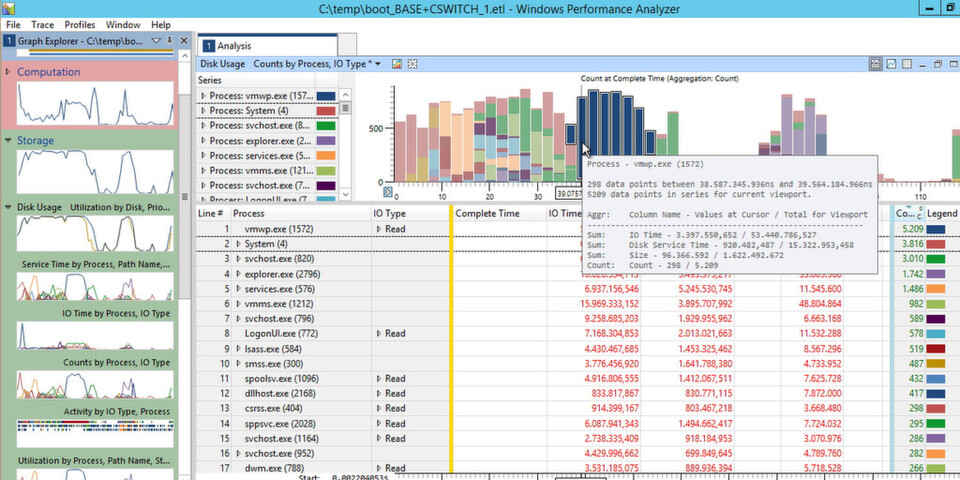Toggle legend swatch for LogonUI.exe count 578
Screen dimensions: 960x480
pyautogui.click(x=936, y=334)
